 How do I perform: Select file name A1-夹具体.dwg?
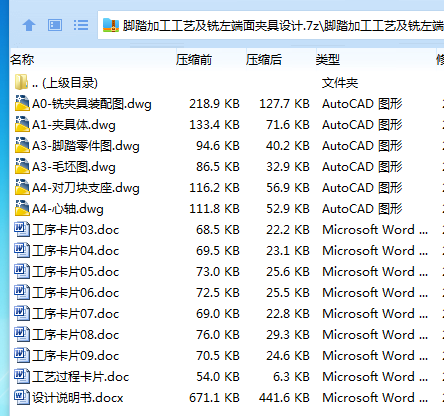click(74, 125)
